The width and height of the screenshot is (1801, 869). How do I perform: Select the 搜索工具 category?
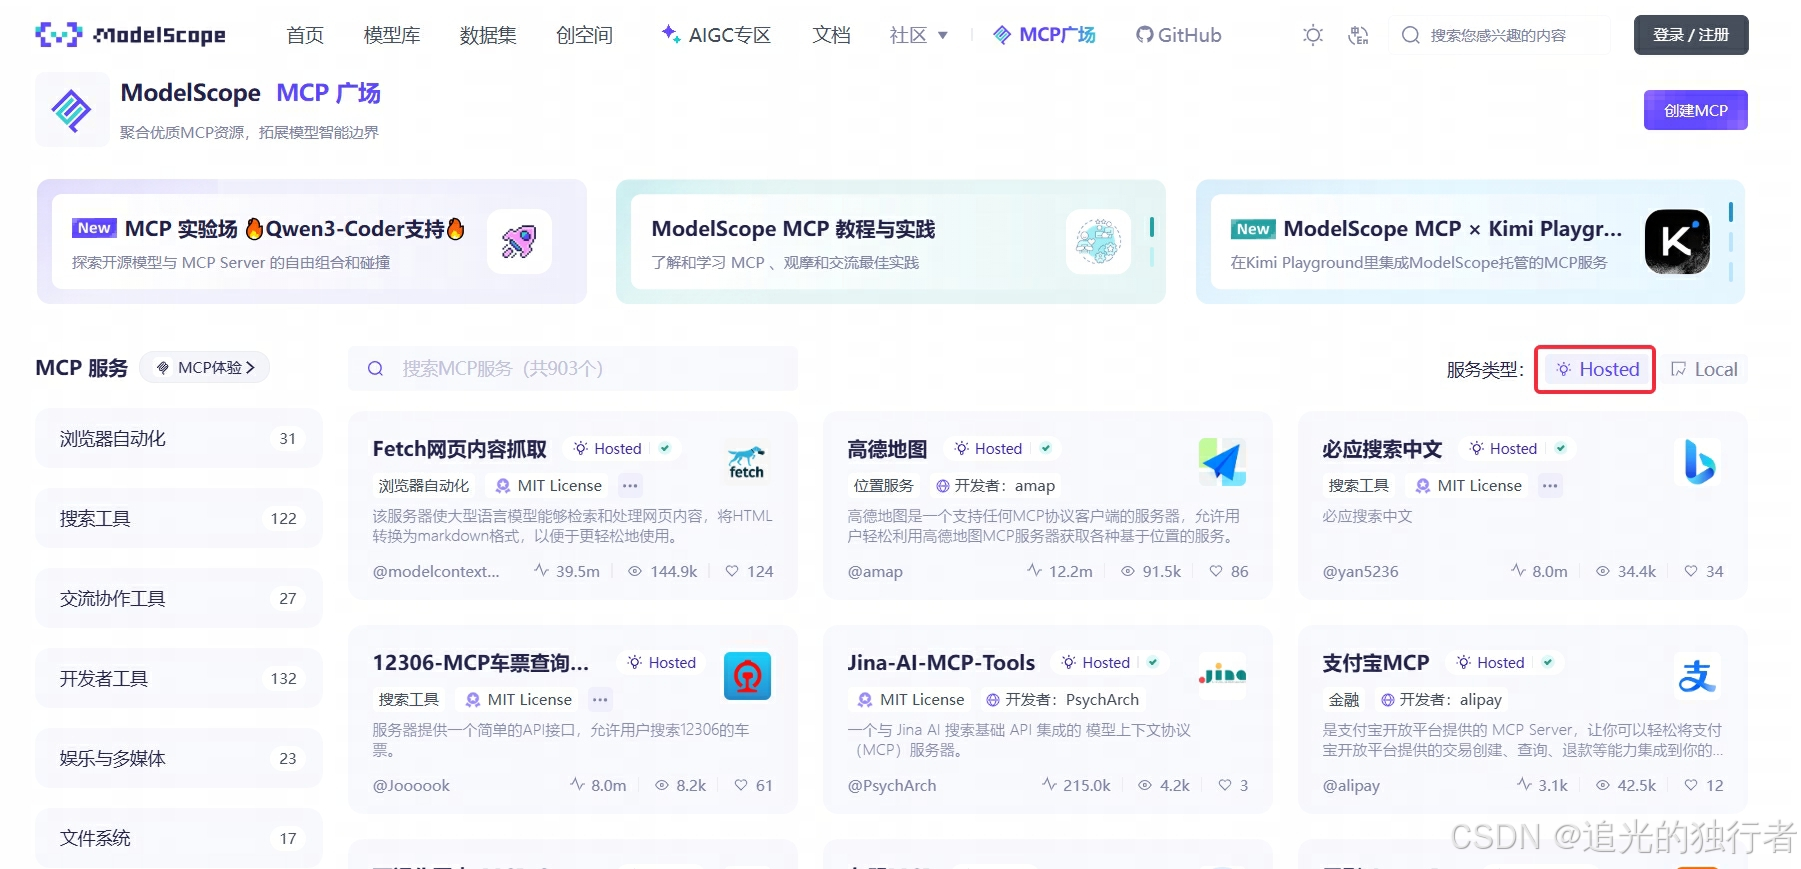(179, 518)
